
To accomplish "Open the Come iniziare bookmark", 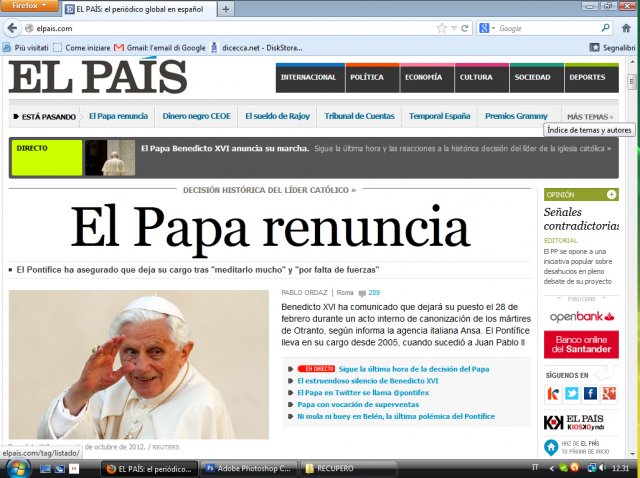I will point(82,48).
